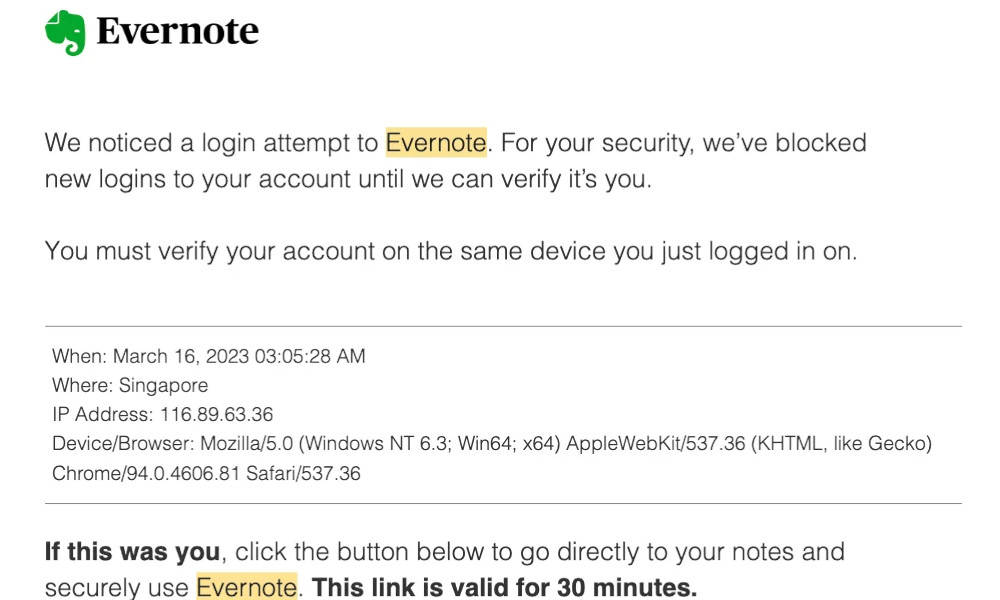
Task: Click the Chrome/94.0.4606.81 Safari/537.36 line
Action: pos(206,473)
